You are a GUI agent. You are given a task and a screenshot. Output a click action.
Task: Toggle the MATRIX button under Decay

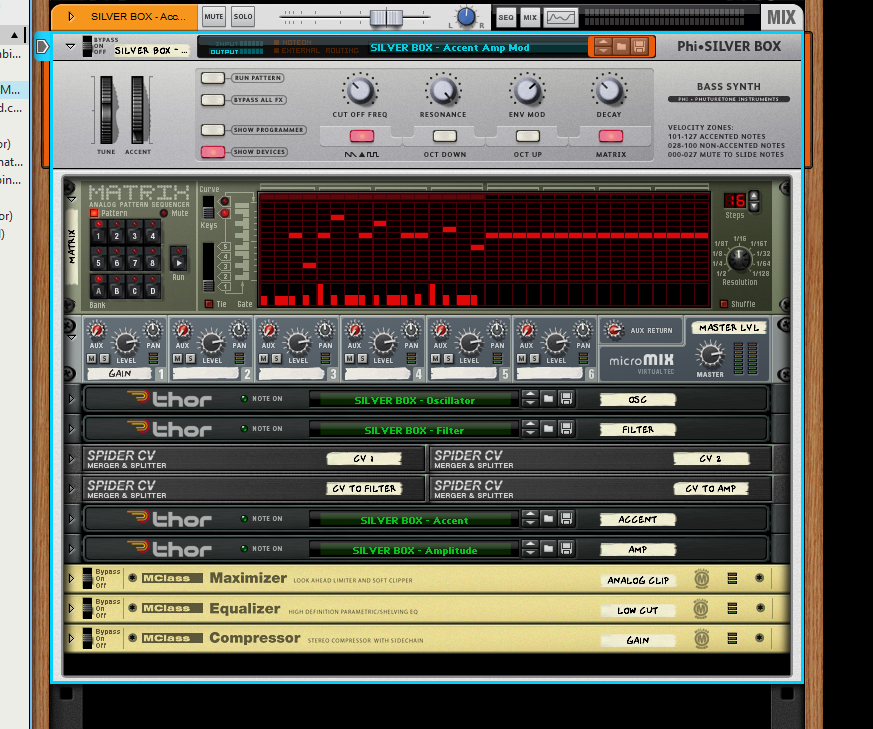pos(611,136)
